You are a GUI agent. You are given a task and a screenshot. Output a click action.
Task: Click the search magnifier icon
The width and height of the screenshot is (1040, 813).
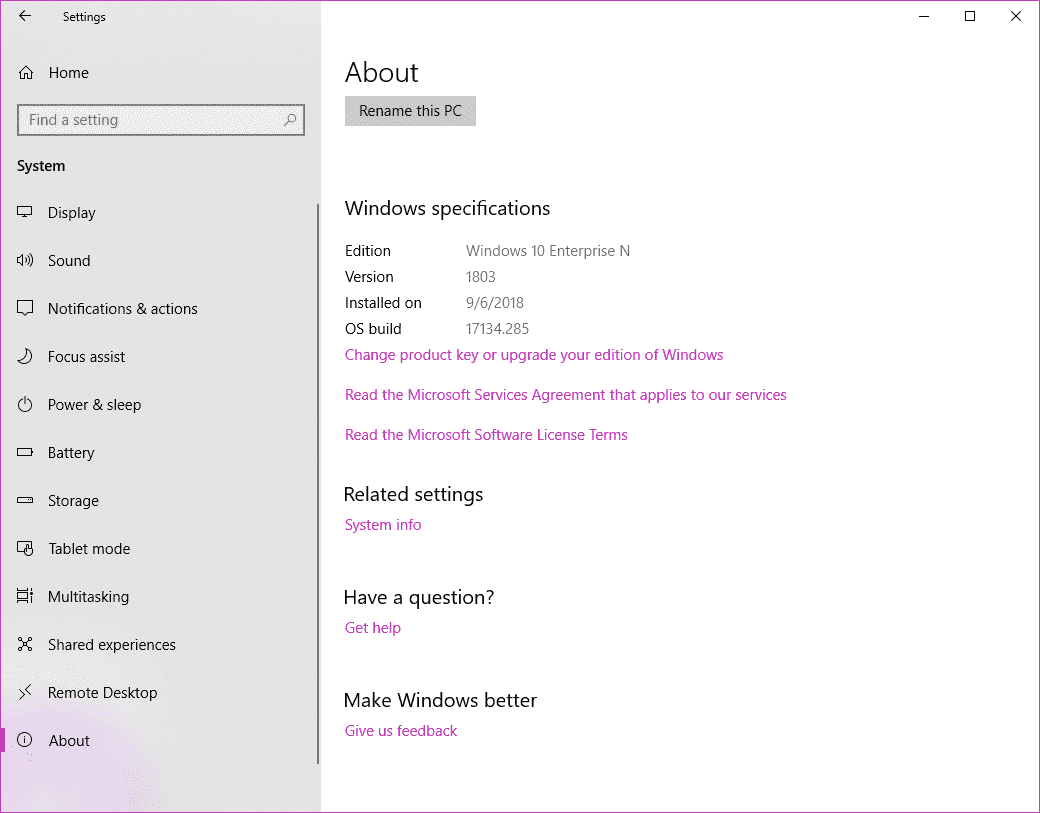pos(290,120)
